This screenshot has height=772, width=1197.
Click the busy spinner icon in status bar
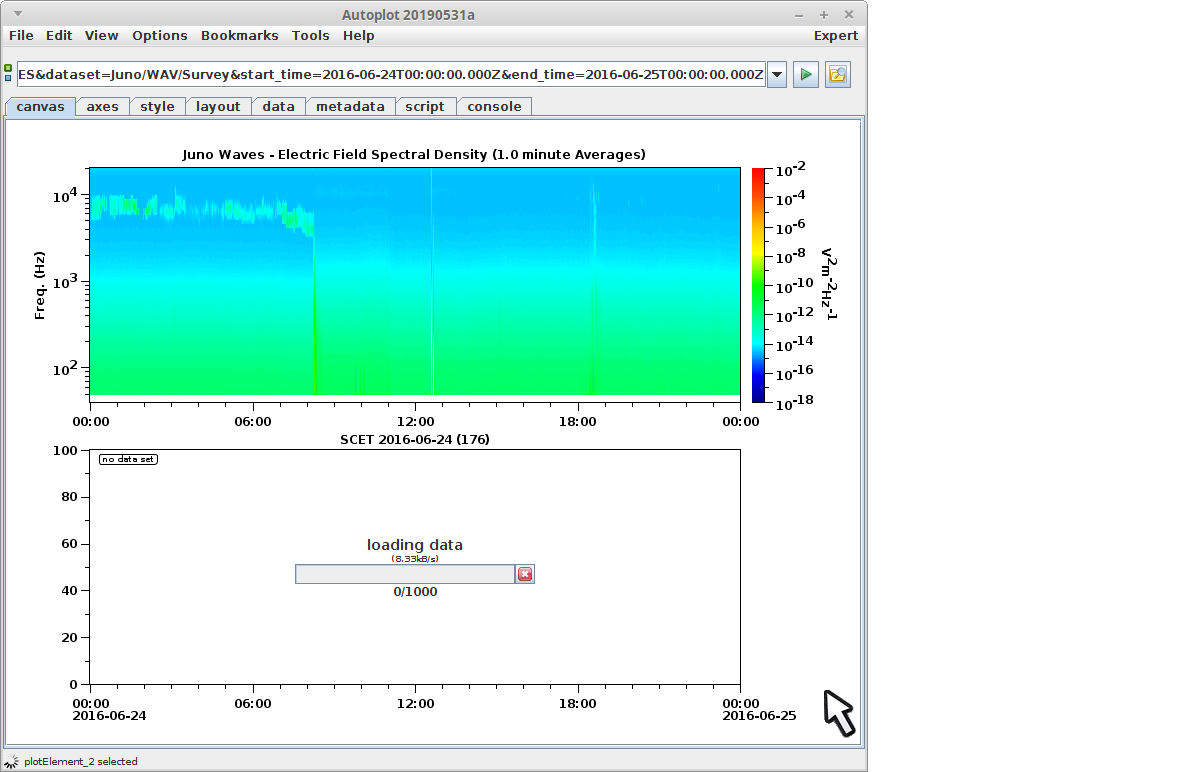tap(11, 761)
